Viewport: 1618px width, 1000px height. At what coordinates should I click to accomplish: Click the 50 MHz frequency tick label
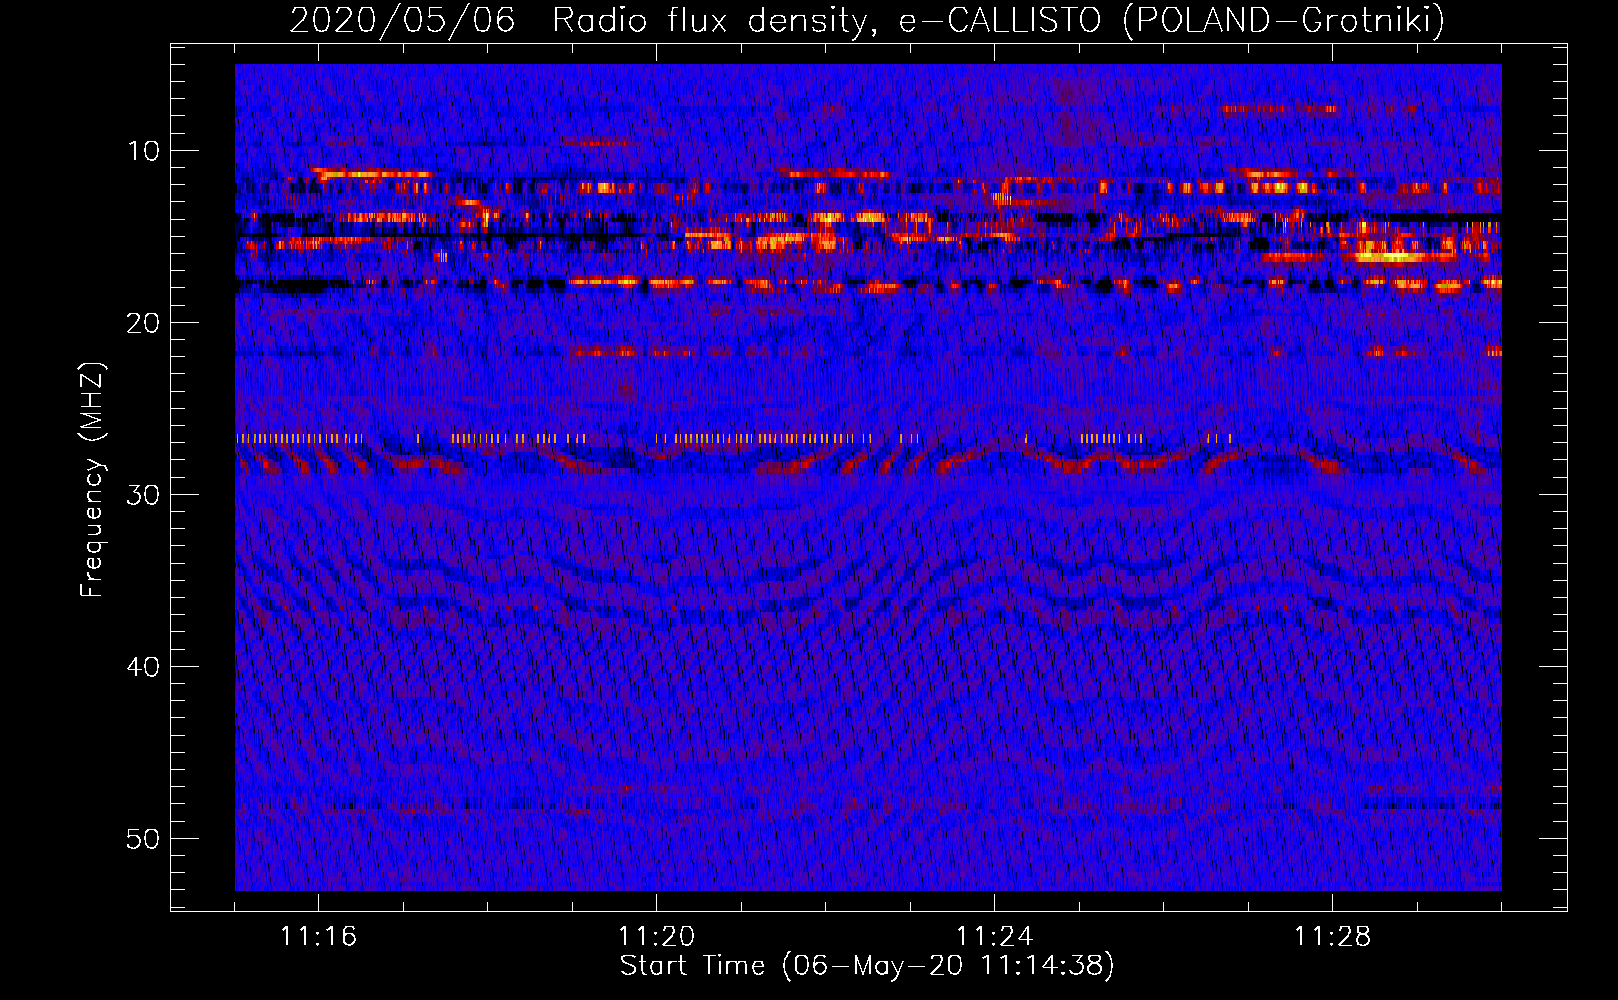point(144,839)
